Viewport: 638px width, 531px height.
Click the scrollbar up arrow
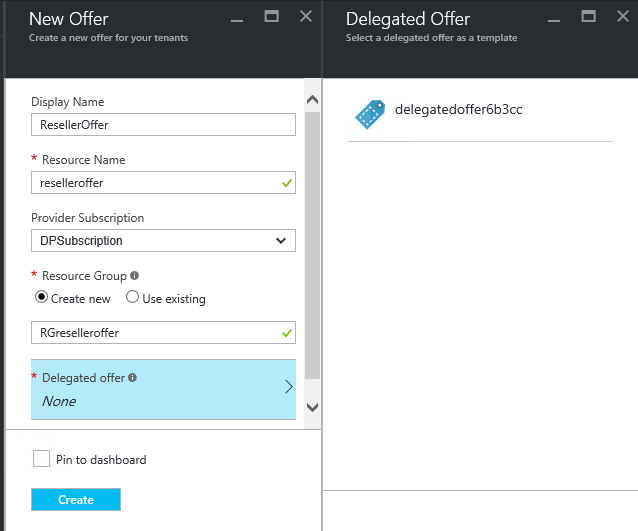(x=311, y=100)
